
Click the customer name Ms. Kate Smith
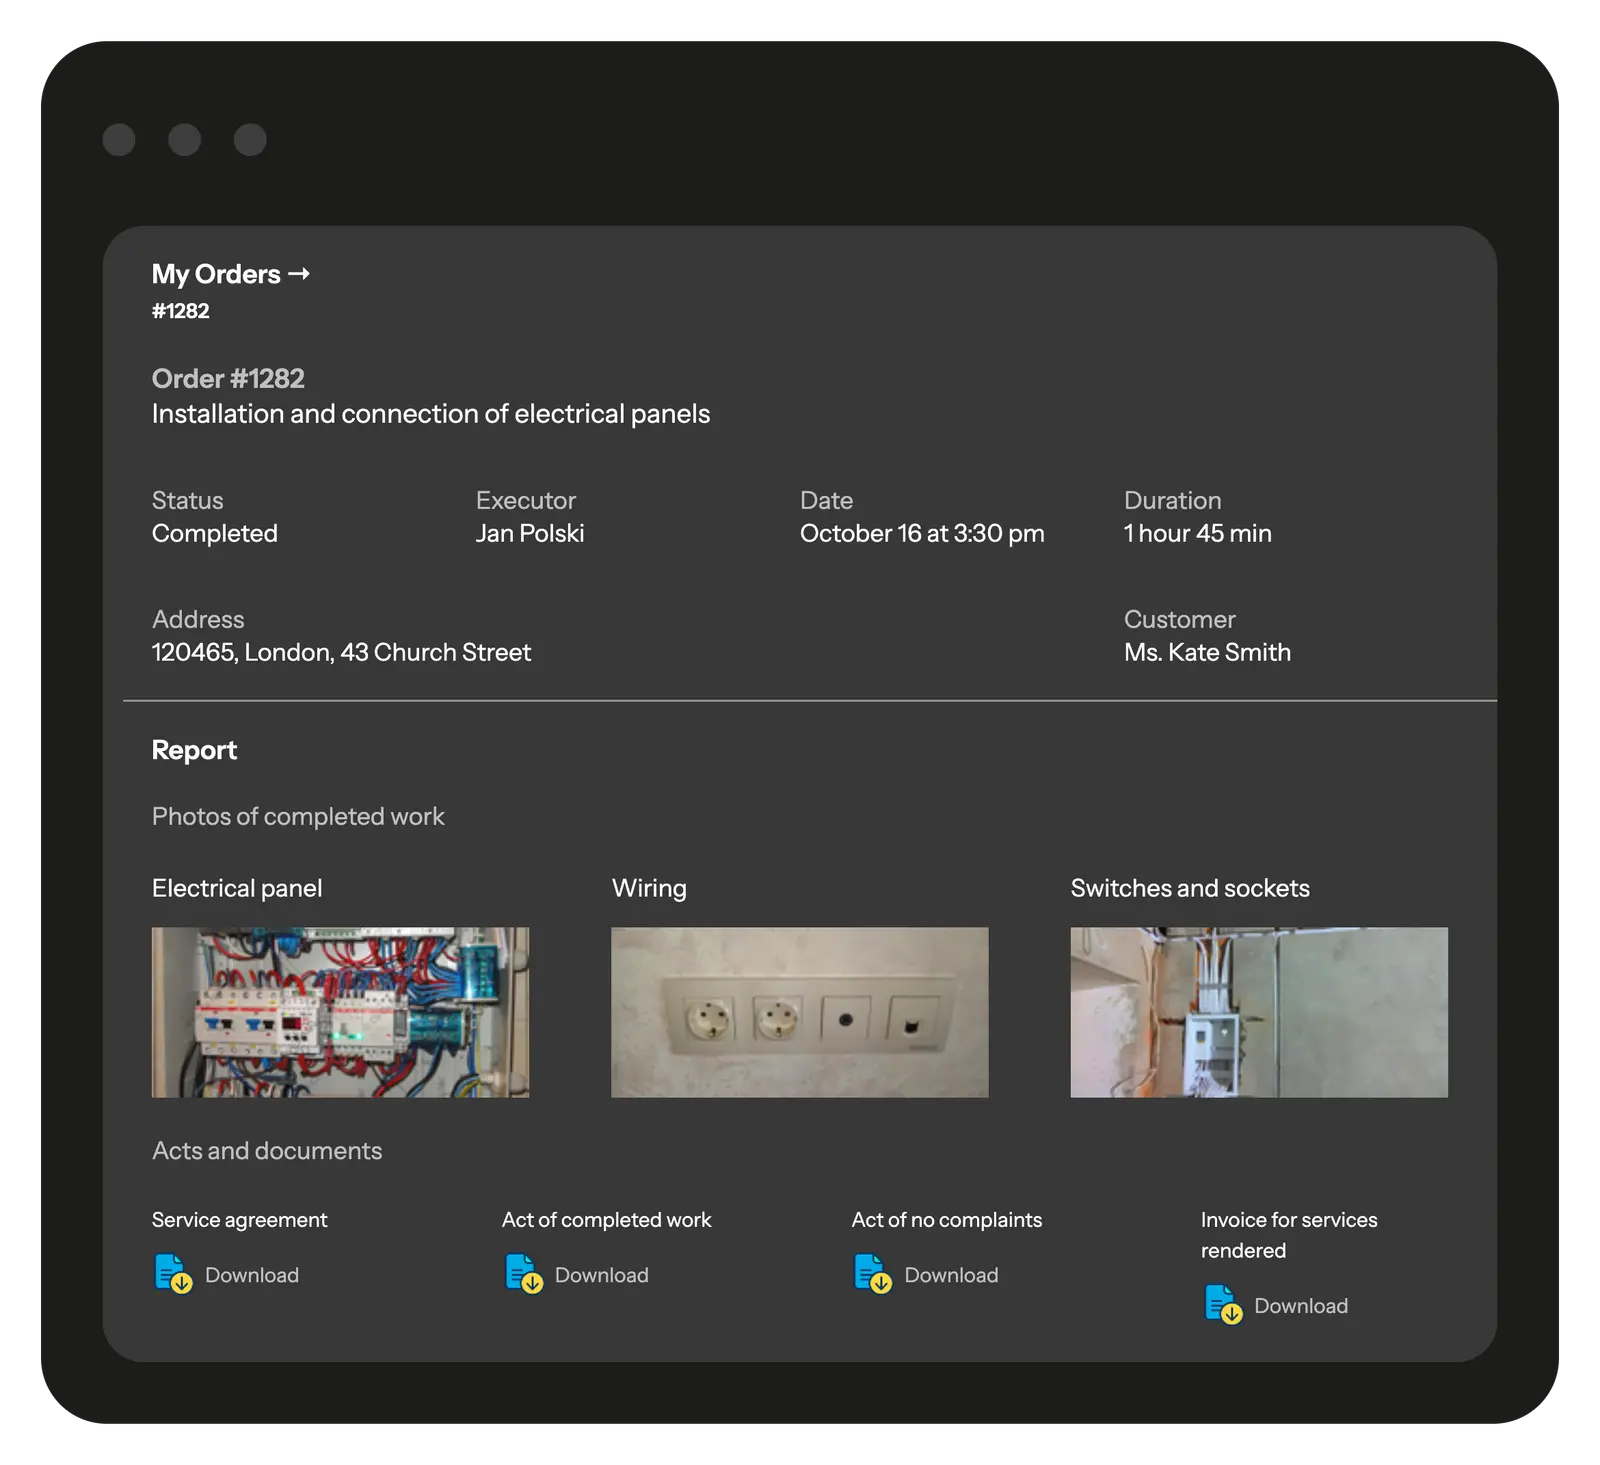tap(1207, 653)
